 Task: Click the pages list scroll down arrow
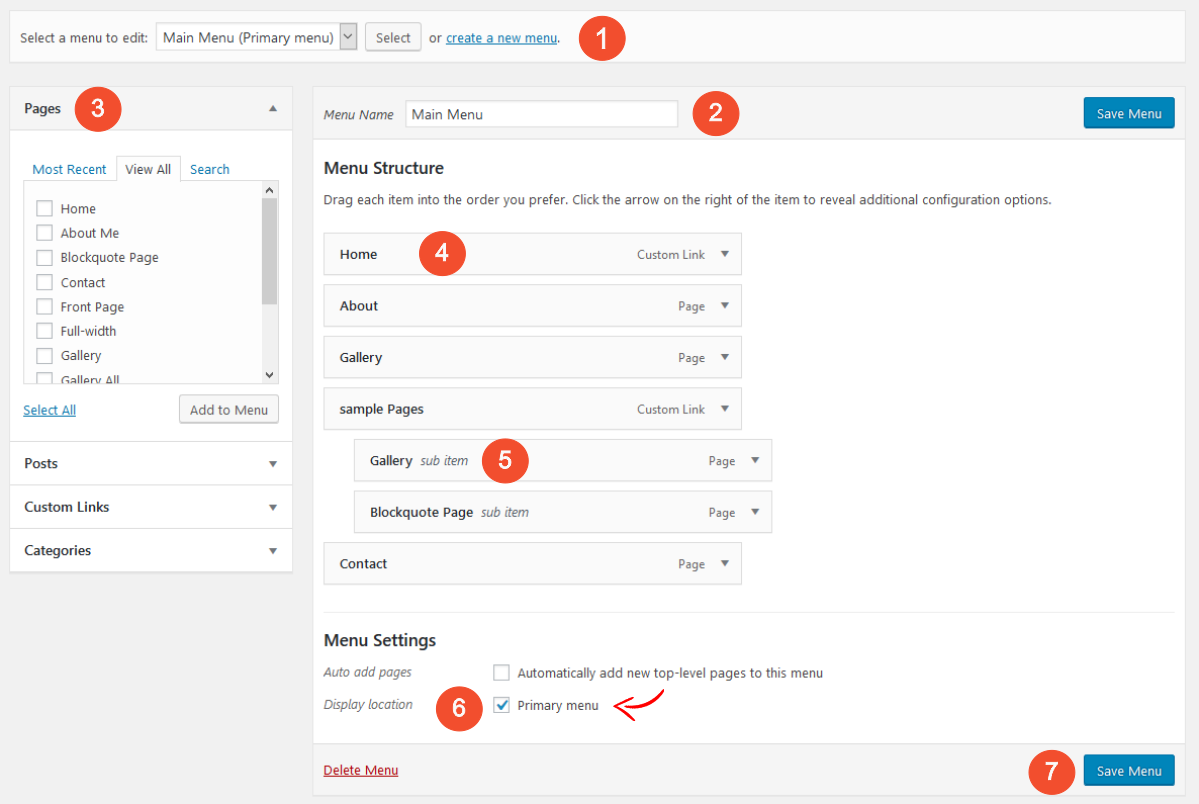coord(269,375)
